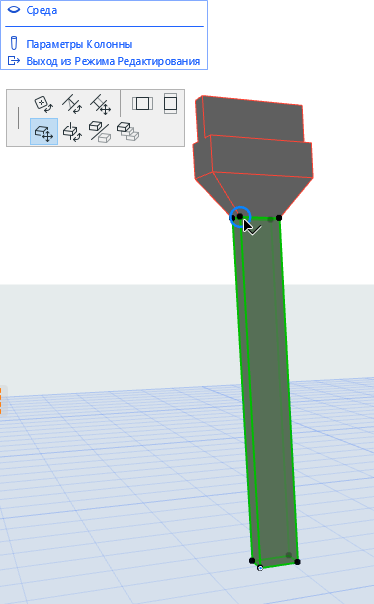Select the rotate column cross-section icon
374x604 pixels.
coord(44,104)
